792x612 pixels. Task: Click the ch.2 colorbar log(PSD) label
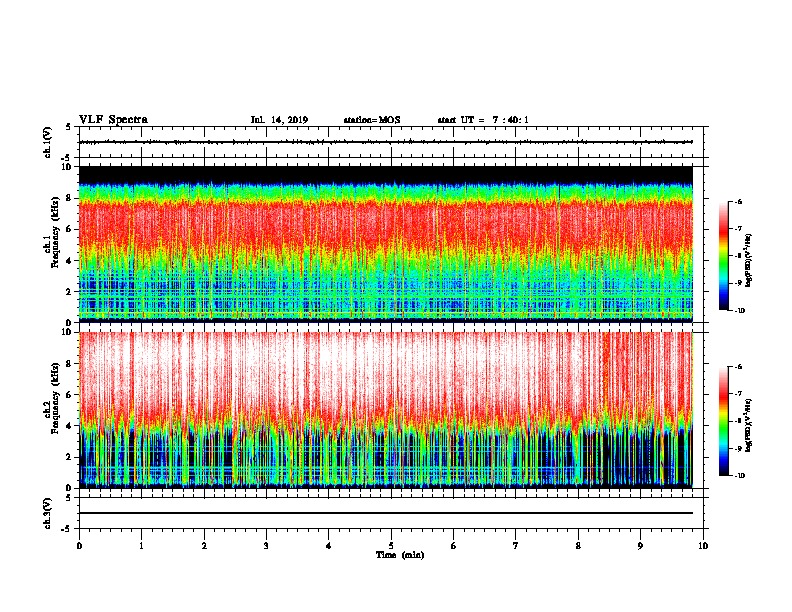coord(749,425)
